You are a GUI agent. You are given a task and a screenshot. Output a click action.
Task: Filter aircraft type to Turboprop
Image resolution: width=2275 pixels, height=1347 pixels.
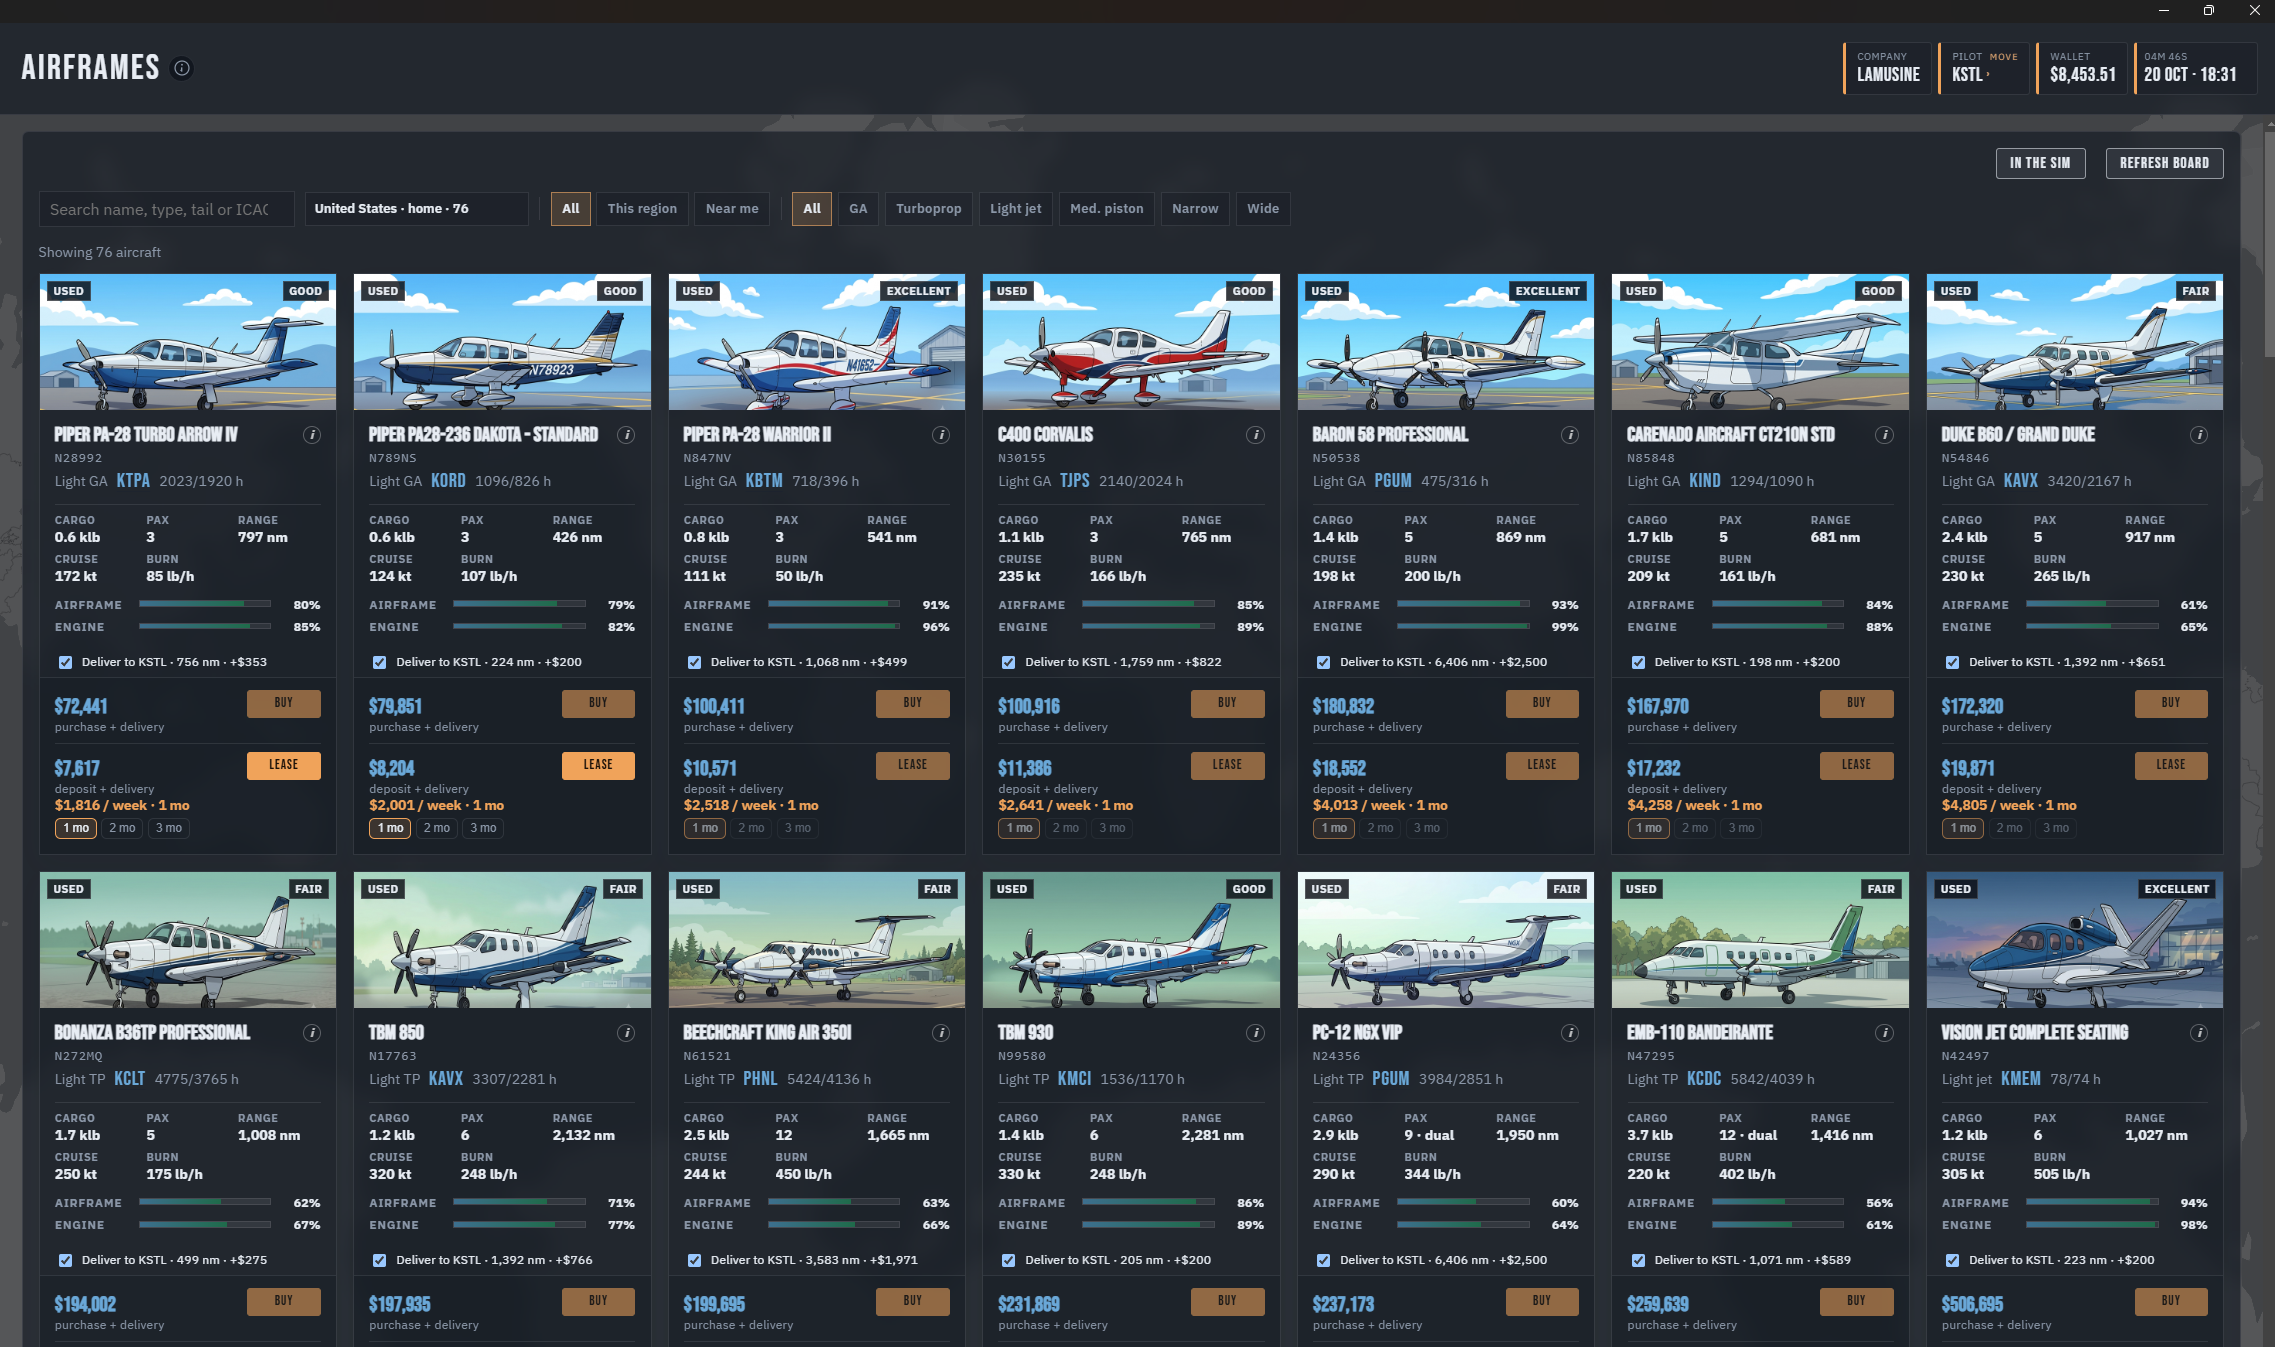tap(928, 209)
